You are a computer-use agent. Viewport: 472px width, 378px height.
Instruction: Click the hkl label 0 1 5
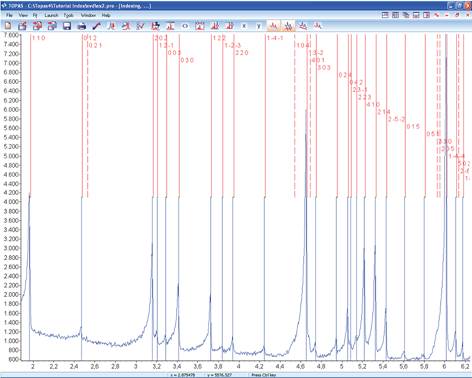[413, 127]
